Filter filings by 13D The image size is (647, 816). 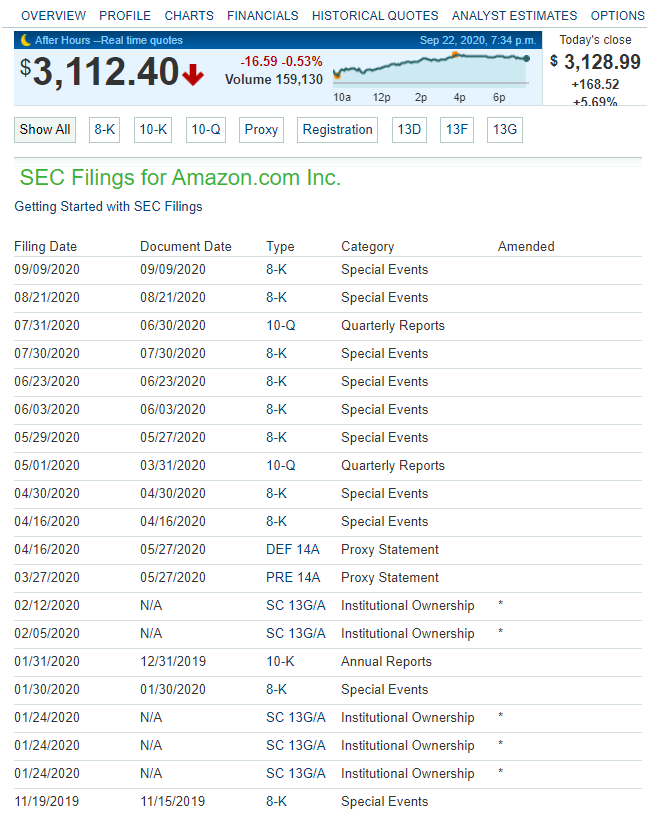[x=409, y=130]
